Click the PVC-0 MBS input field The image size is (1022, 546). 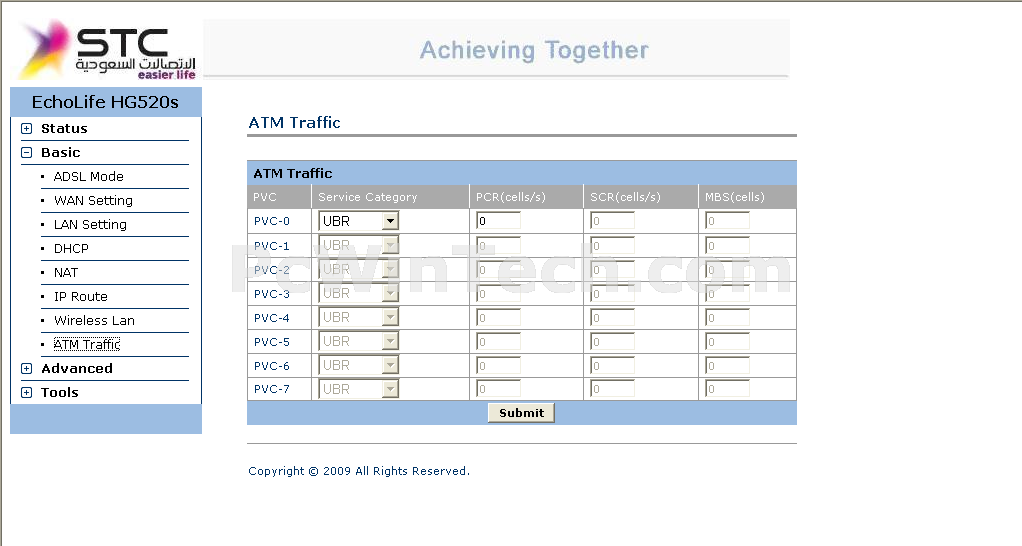[x=727, y=221]
